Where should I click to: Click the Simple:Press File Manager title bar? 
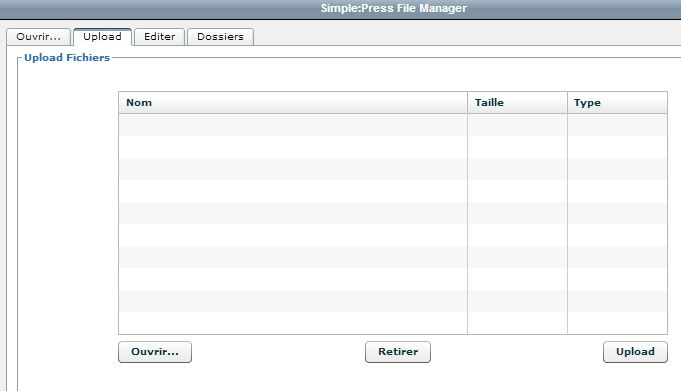(340, 9)
